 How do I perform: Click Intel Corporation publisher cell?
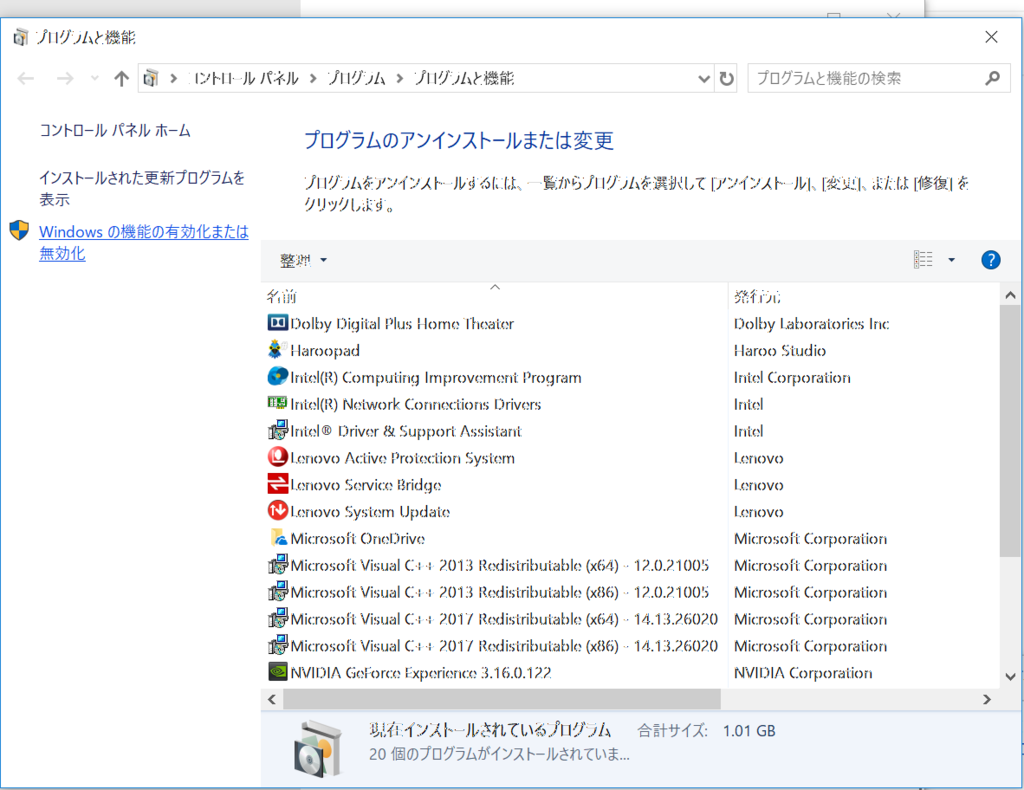coord(792,377)
